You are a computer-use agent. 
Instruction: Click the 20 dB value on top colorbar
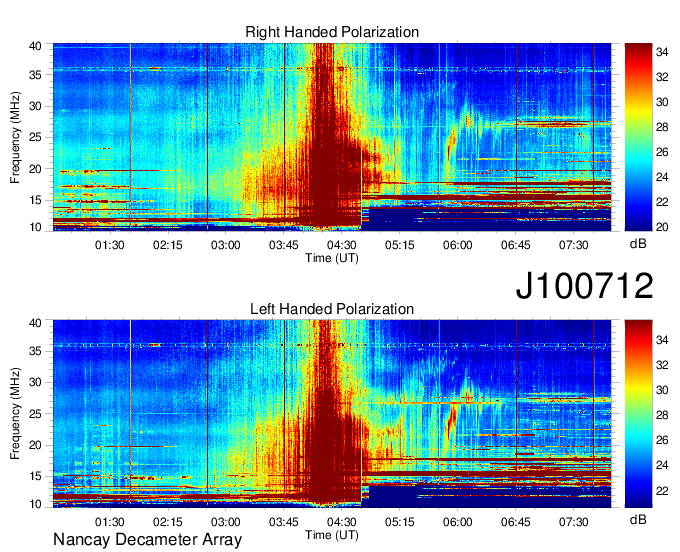[662, 227]
